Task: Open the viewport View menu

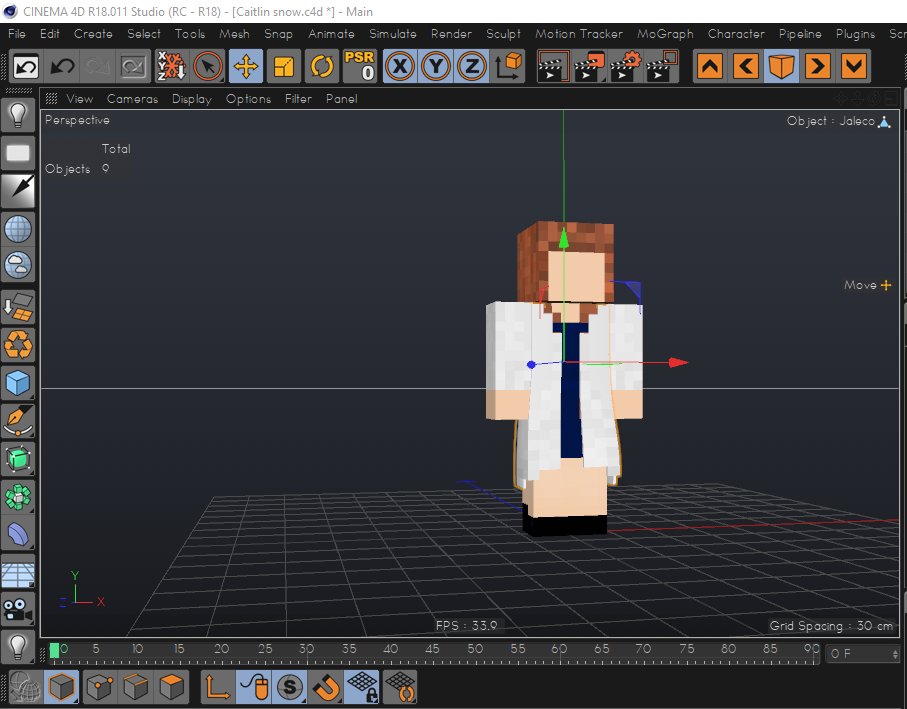Action: click(x=80, y=99)
